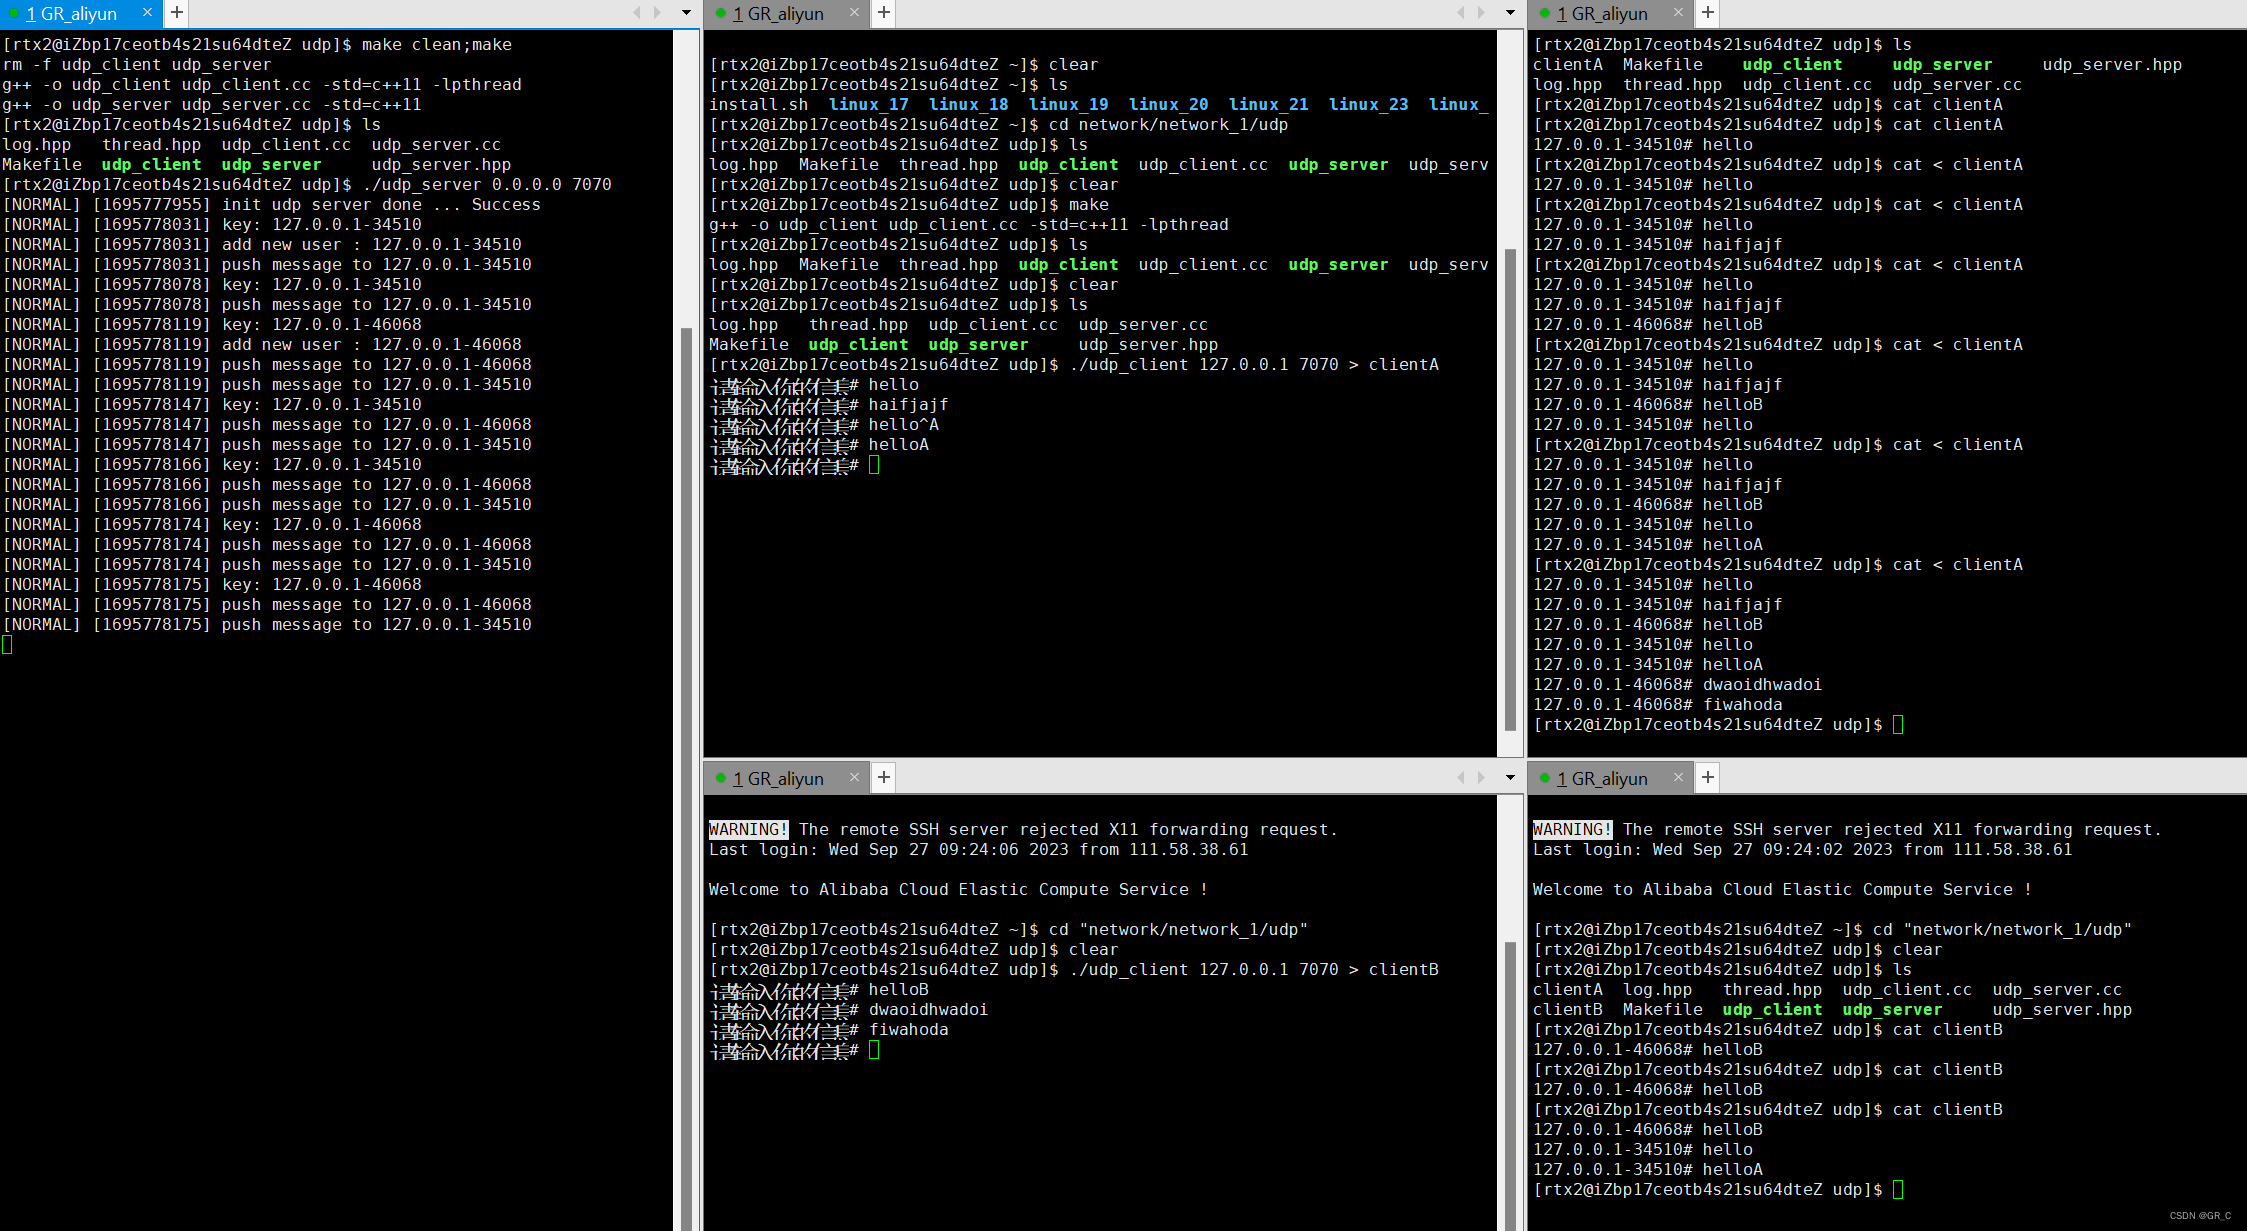
Task: Click the 'add new user : 127.0.0.1-34510' log line
Action: (262, 244)
